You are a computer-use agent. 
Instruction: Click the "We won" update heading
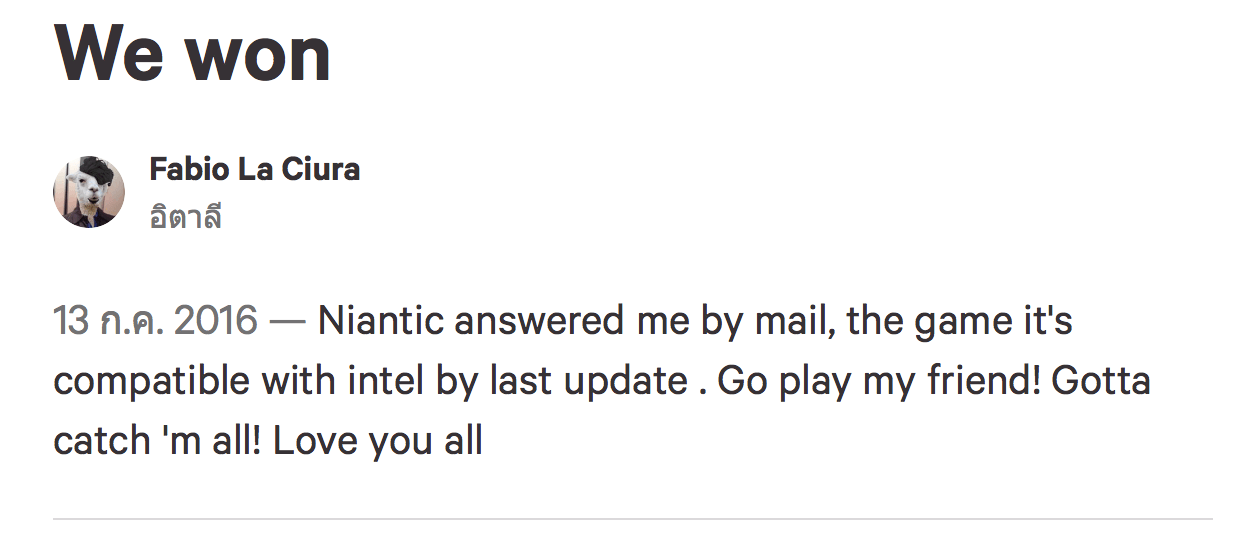pyautogui.click(x=192, y=52)
